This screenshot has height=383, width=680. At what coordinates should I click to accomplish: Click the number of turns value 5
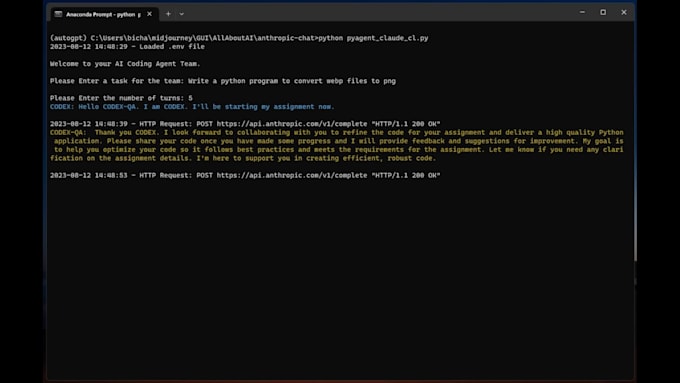pyautogui.click(x=190, y=98)
